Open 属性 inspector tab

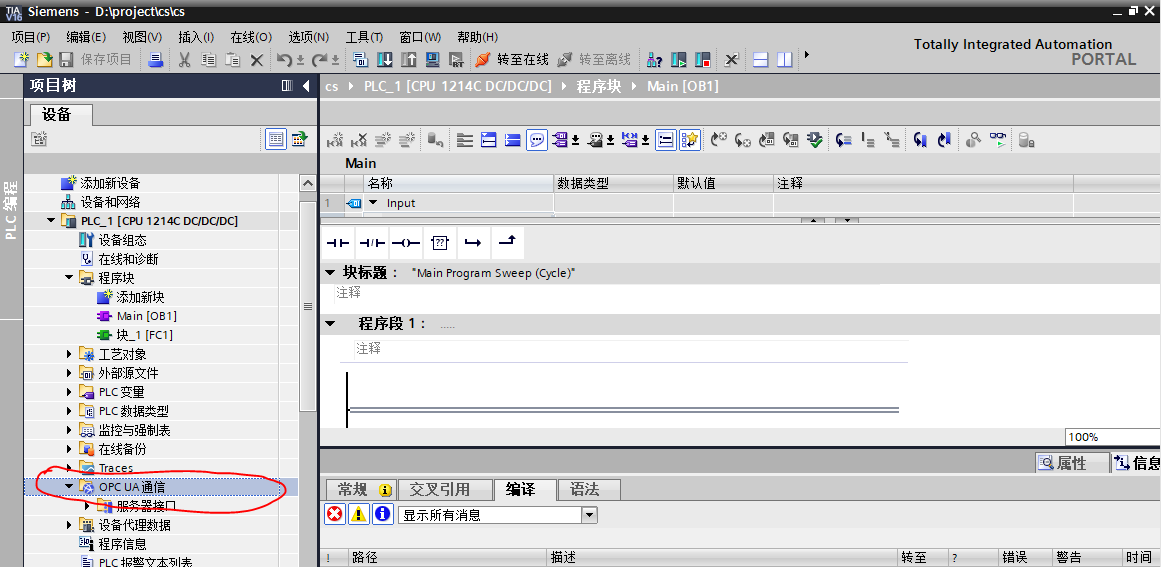1072,463
